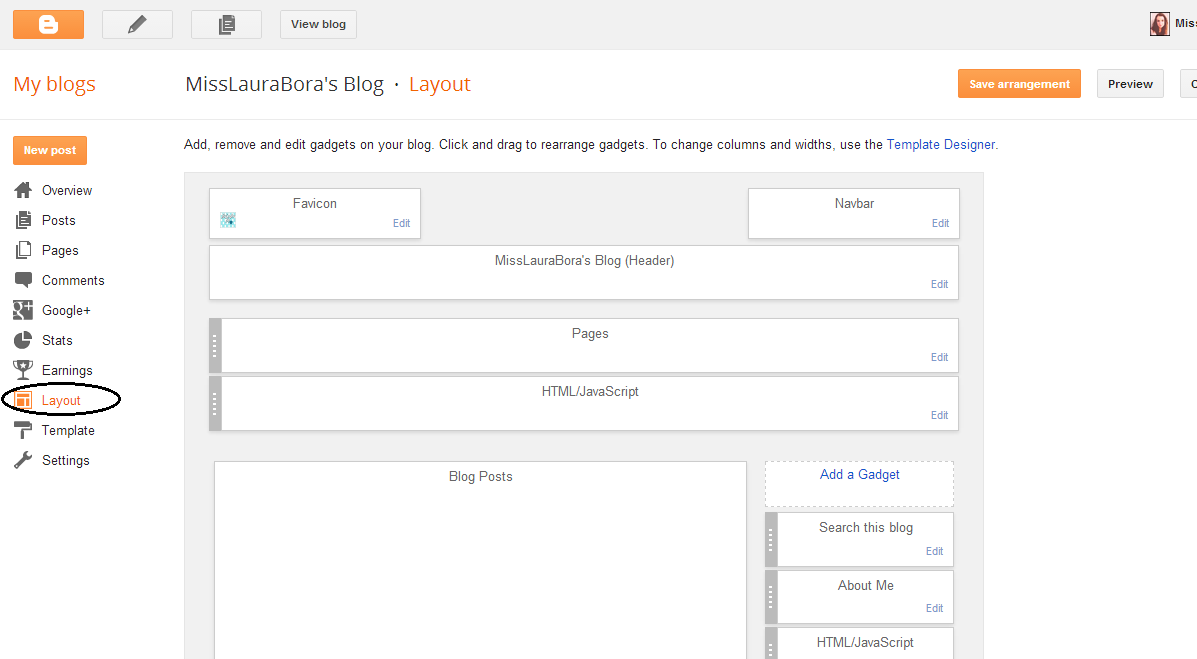Click the 'Navbar' gadget title
Screen dimensions: 1197x659
854,203
